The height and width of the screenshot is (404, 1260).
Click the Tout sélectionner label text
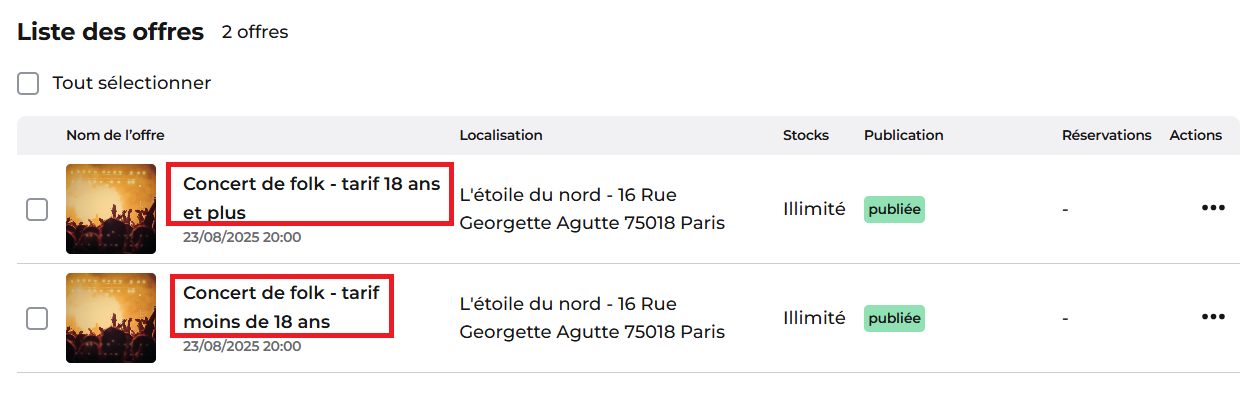(x=132, y=83)
